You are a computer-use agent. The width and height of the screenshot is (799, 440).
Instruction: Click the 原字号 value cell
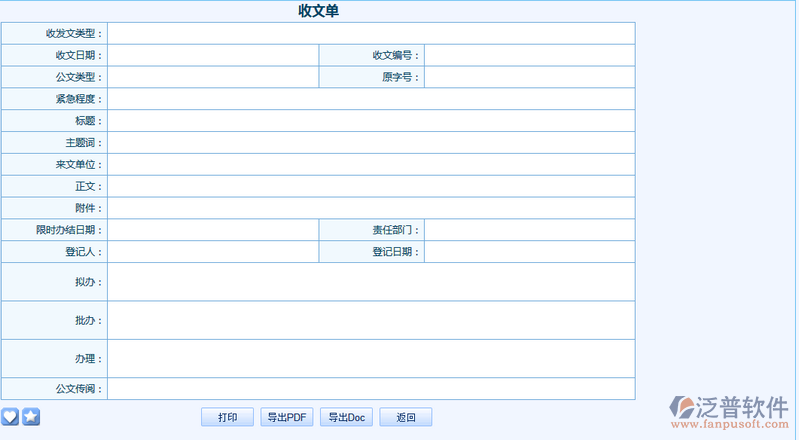click(529, 78)
